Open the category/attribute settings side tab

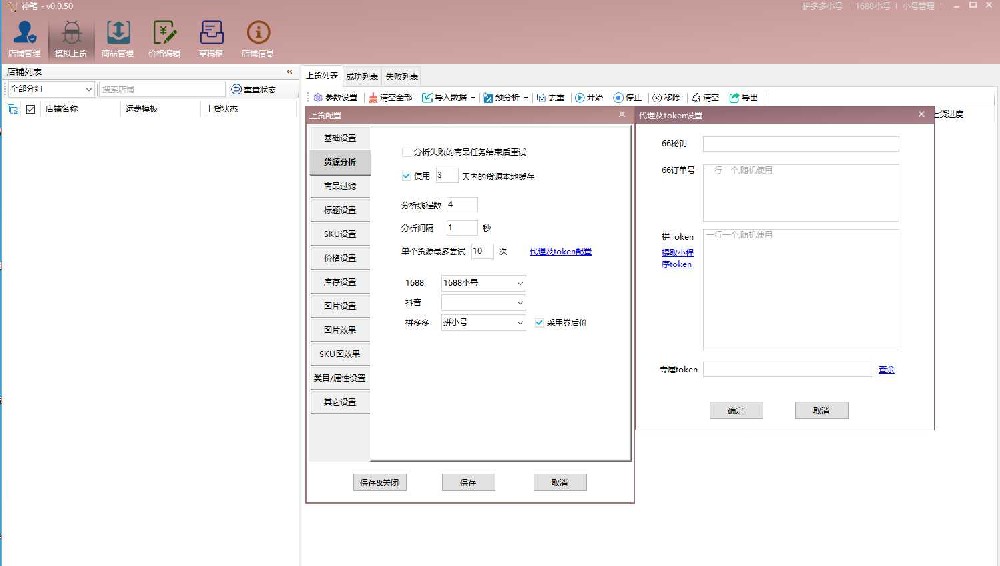click(x=340, y=378)
